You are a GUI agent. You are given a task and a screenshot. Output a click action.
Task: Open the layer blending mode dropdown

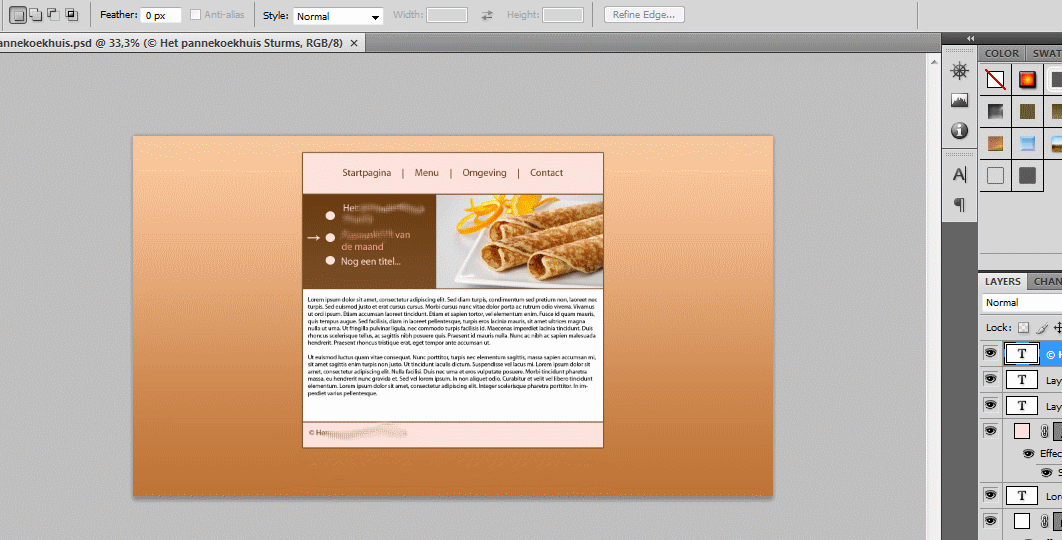click(x=1020, y=302)
